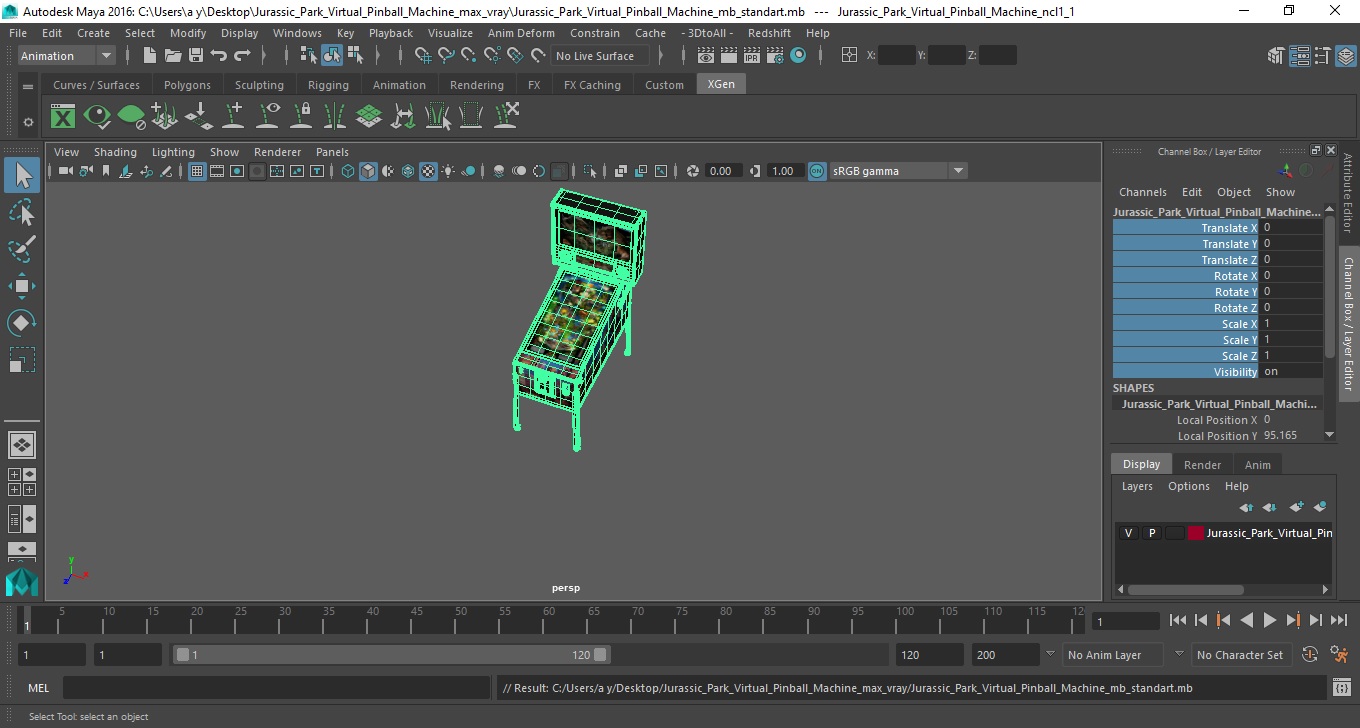Toggle wireframe shading cube in panel toolbar
The height and width of the screenshot is (728, 1360).
[348, 171]
